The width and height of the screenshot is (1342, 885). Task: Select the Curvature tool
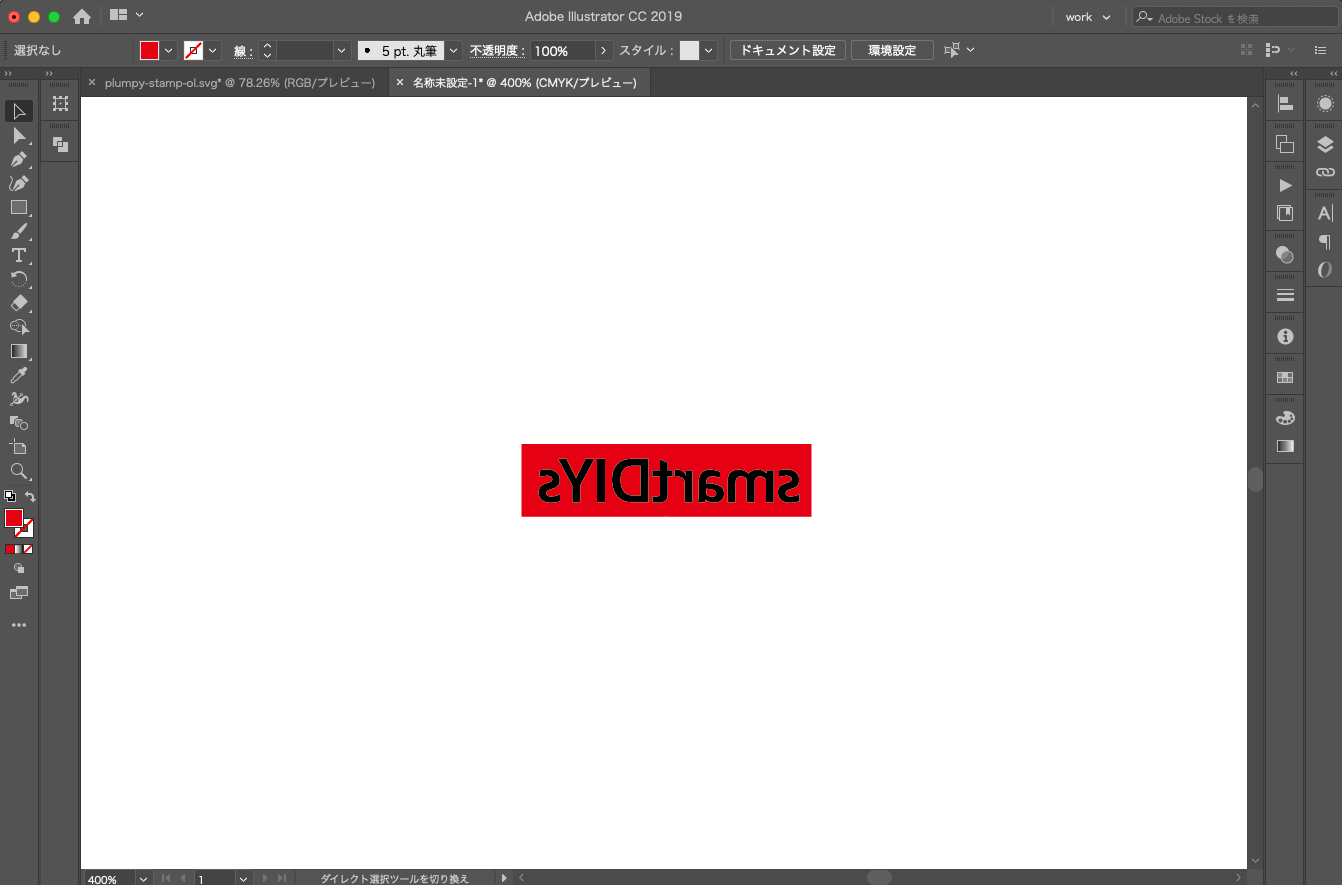click(x=19, y=183)
